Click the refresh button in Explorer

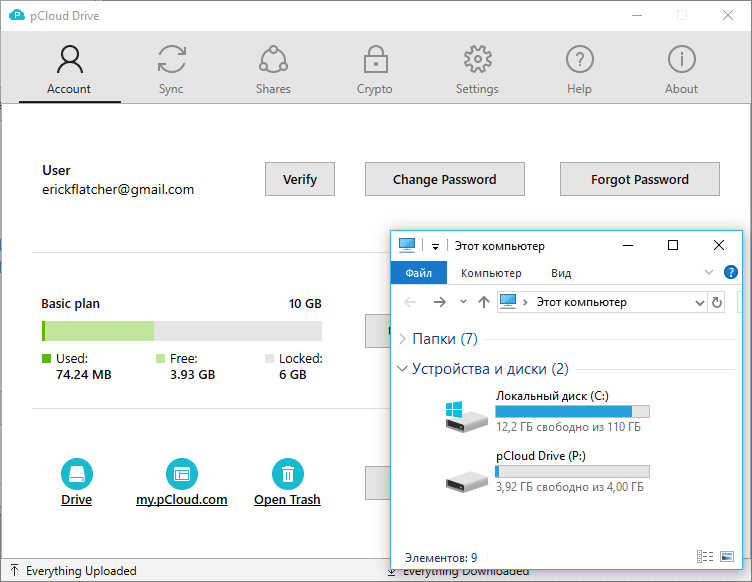point(717,303)
